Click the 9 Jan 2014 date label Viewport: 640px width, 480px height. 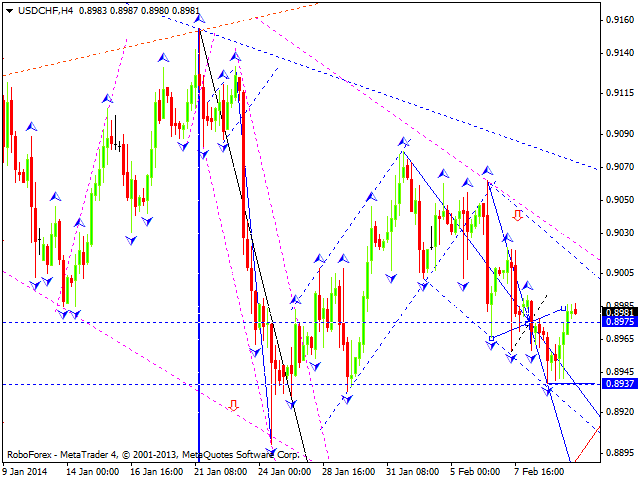[x=24, y=471]
